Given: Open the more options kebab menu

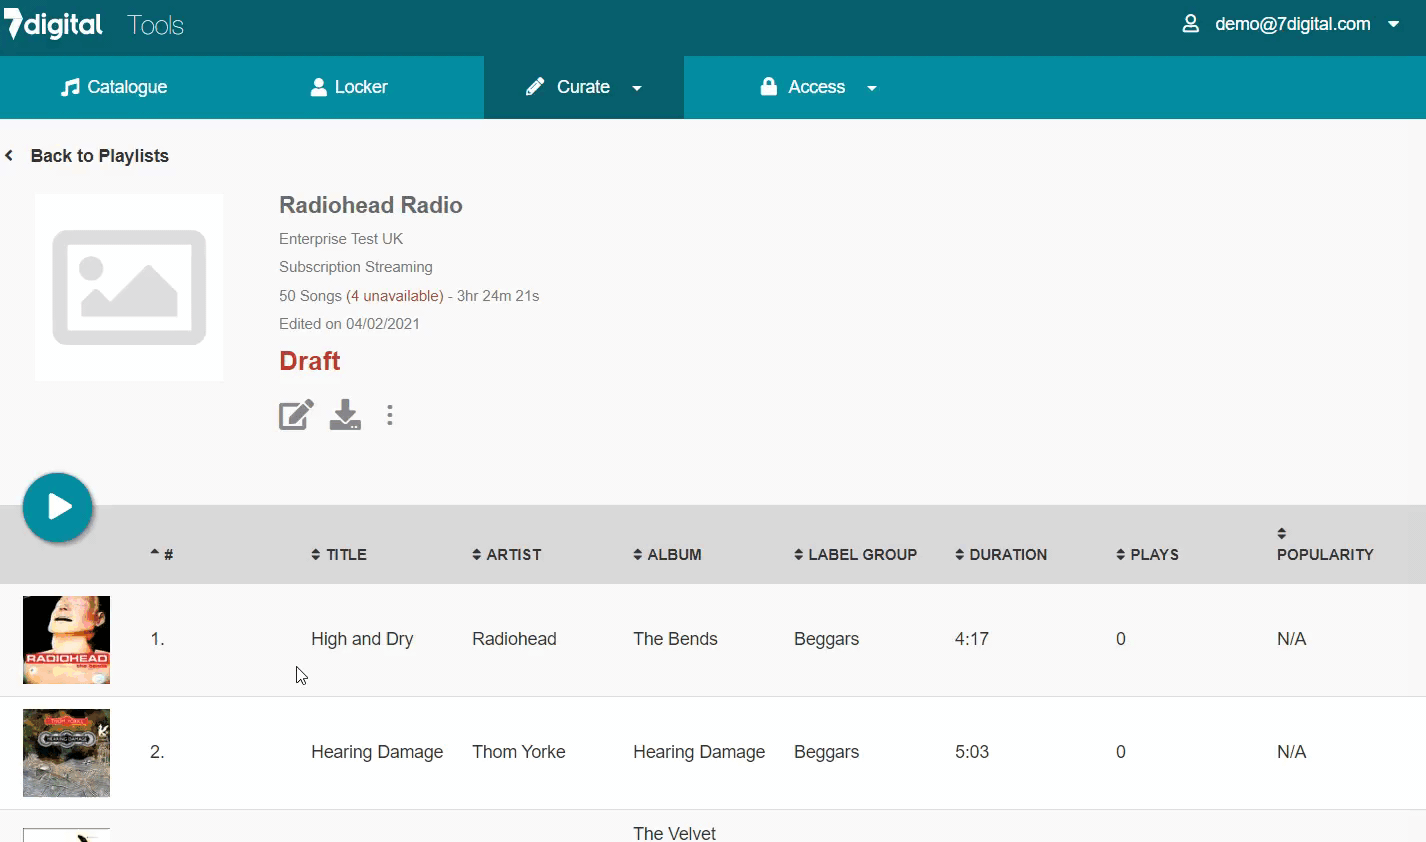Looking at the screenshot, I should coord(390,415).
